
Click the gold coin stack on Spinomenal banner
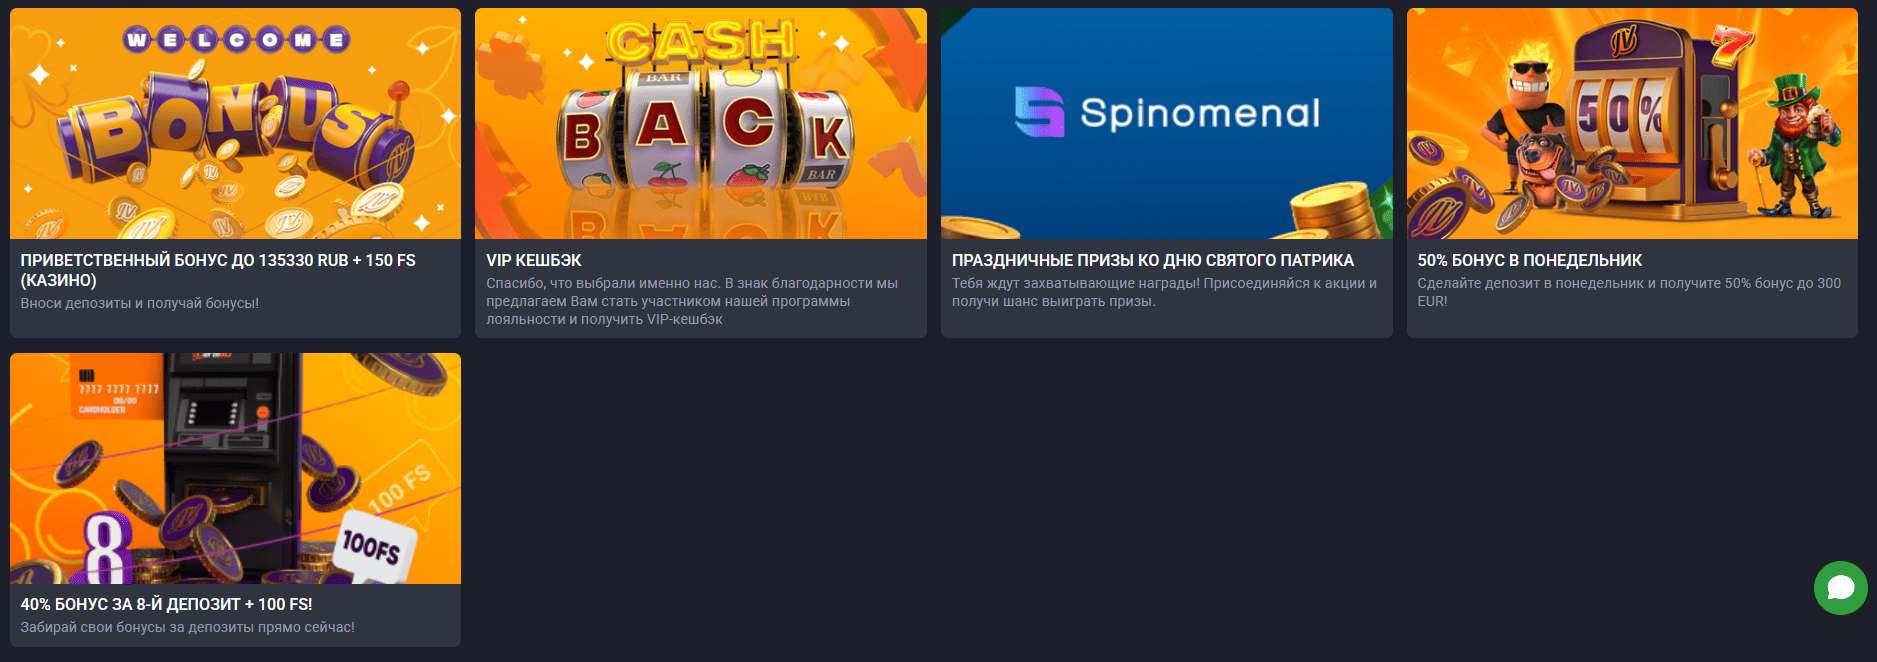click(1337, 208)
